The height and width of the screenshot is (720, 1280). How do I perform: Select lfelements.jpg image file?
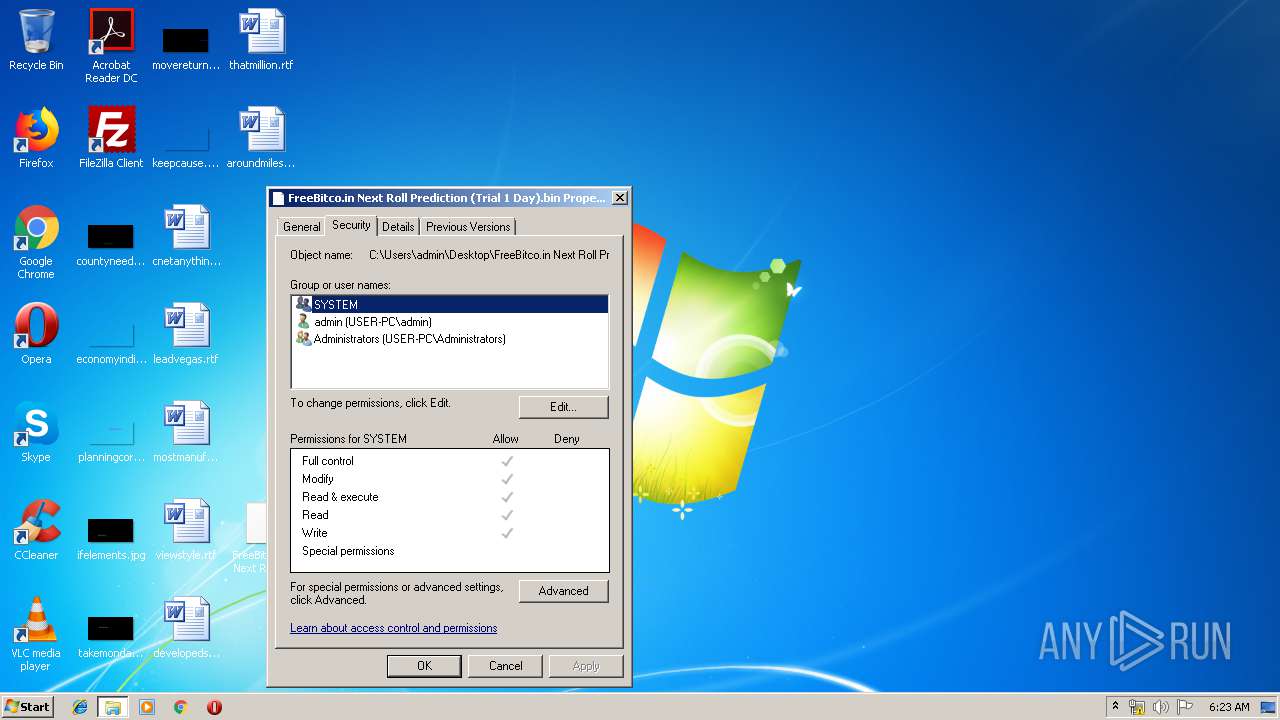[111, 537]
